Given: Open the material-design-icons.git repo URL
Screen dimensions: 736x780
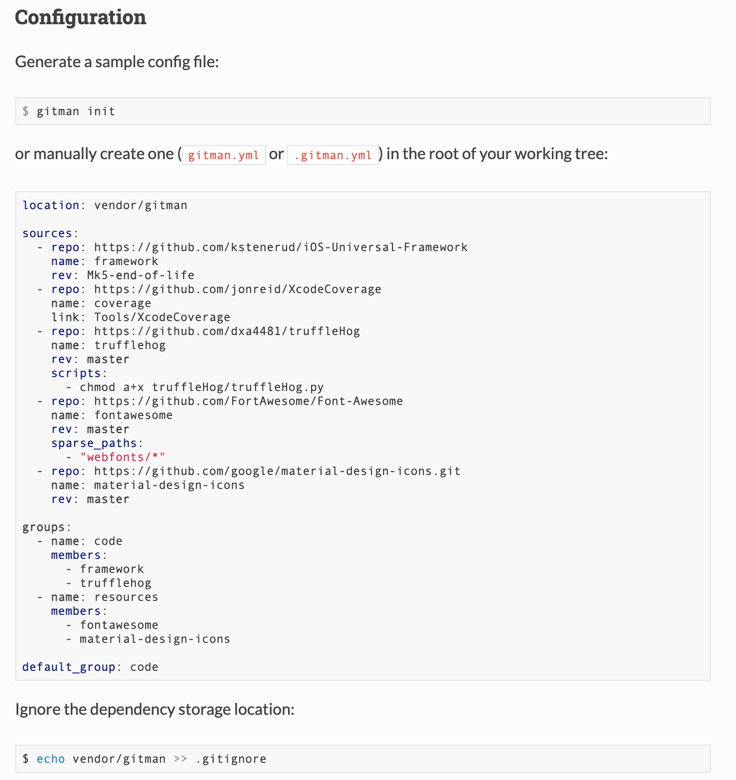Looking at the screenshot, I should click(277, 471).
